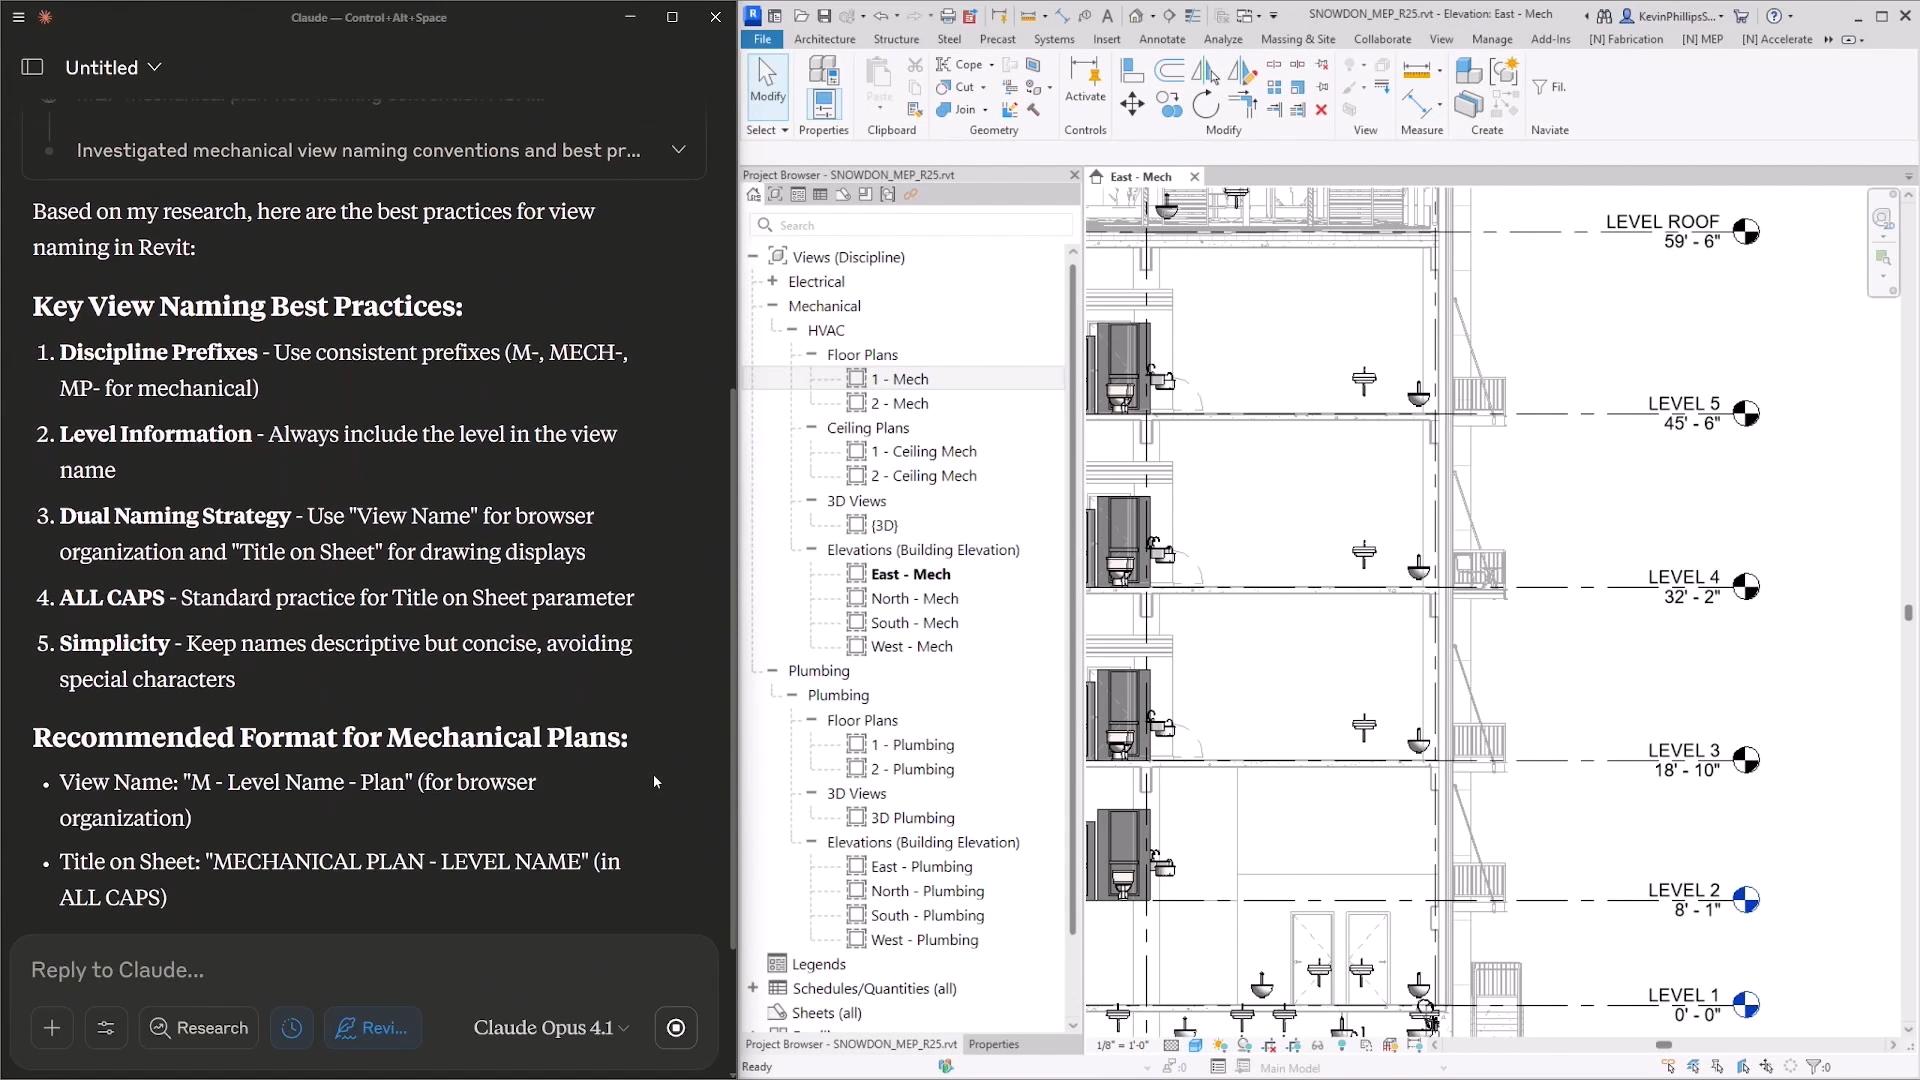Collapse the Plumbing discipline tree node
Image resolution: width=1920 pixels, height=1080 pixels.
(x=772, y=671)
